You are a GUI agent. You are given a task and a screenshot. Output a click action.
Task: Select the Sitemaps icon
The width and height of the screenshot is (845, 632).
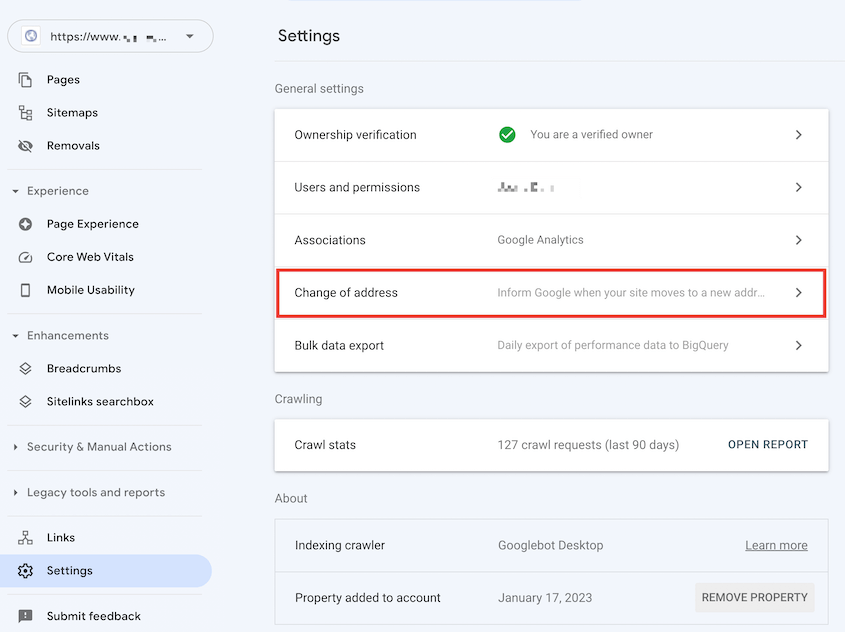24,112
